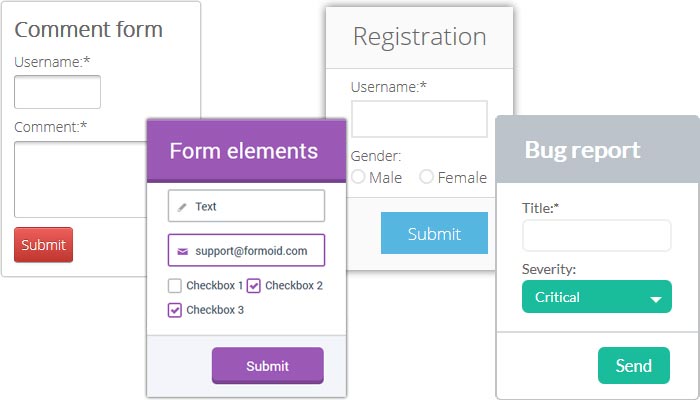The height and width of the screenshot is (400, 700).
Task: Click the envelope icon in email field
Action: [x=182, y=251]
